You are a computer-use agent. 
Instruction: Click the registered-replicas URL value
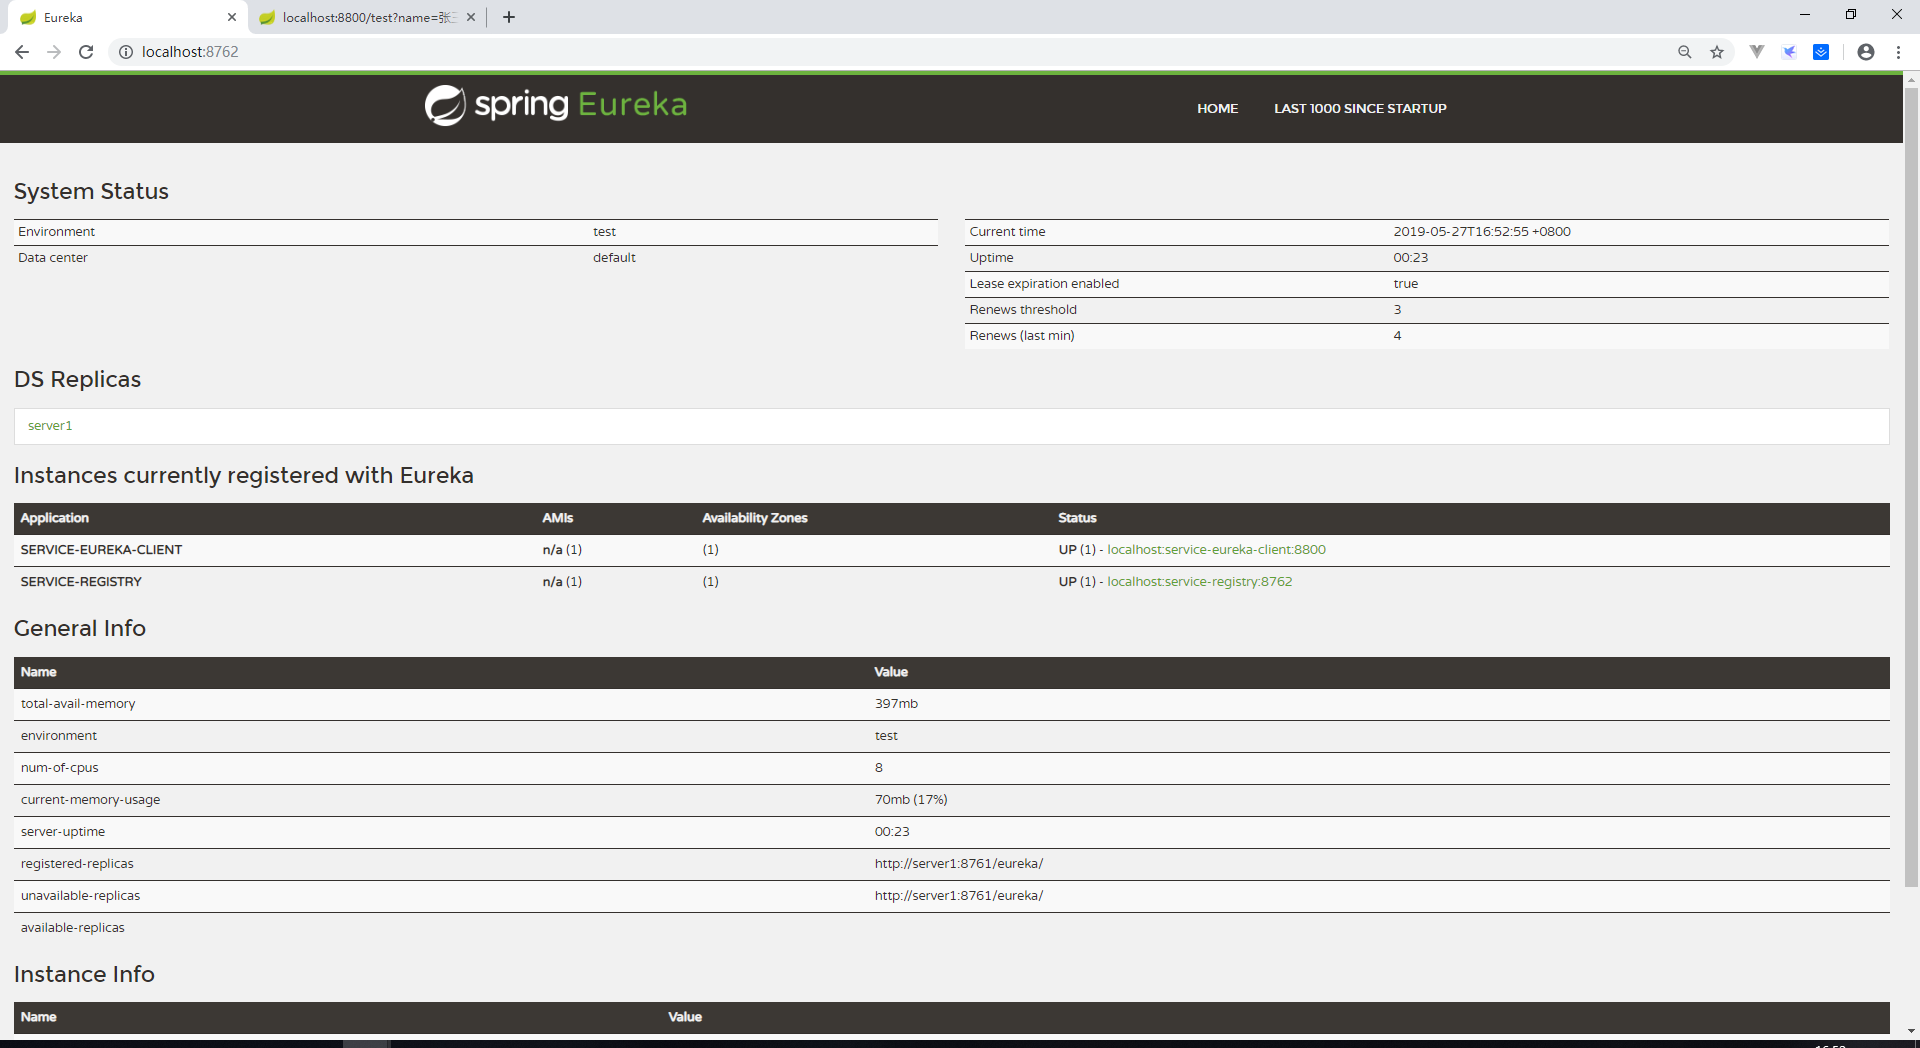coord(959,864)
